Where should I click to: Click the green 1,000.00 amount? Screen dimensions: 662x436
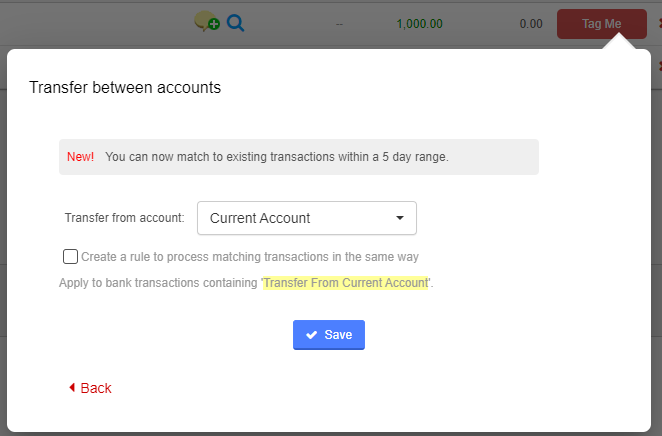[x=419, y=24]
